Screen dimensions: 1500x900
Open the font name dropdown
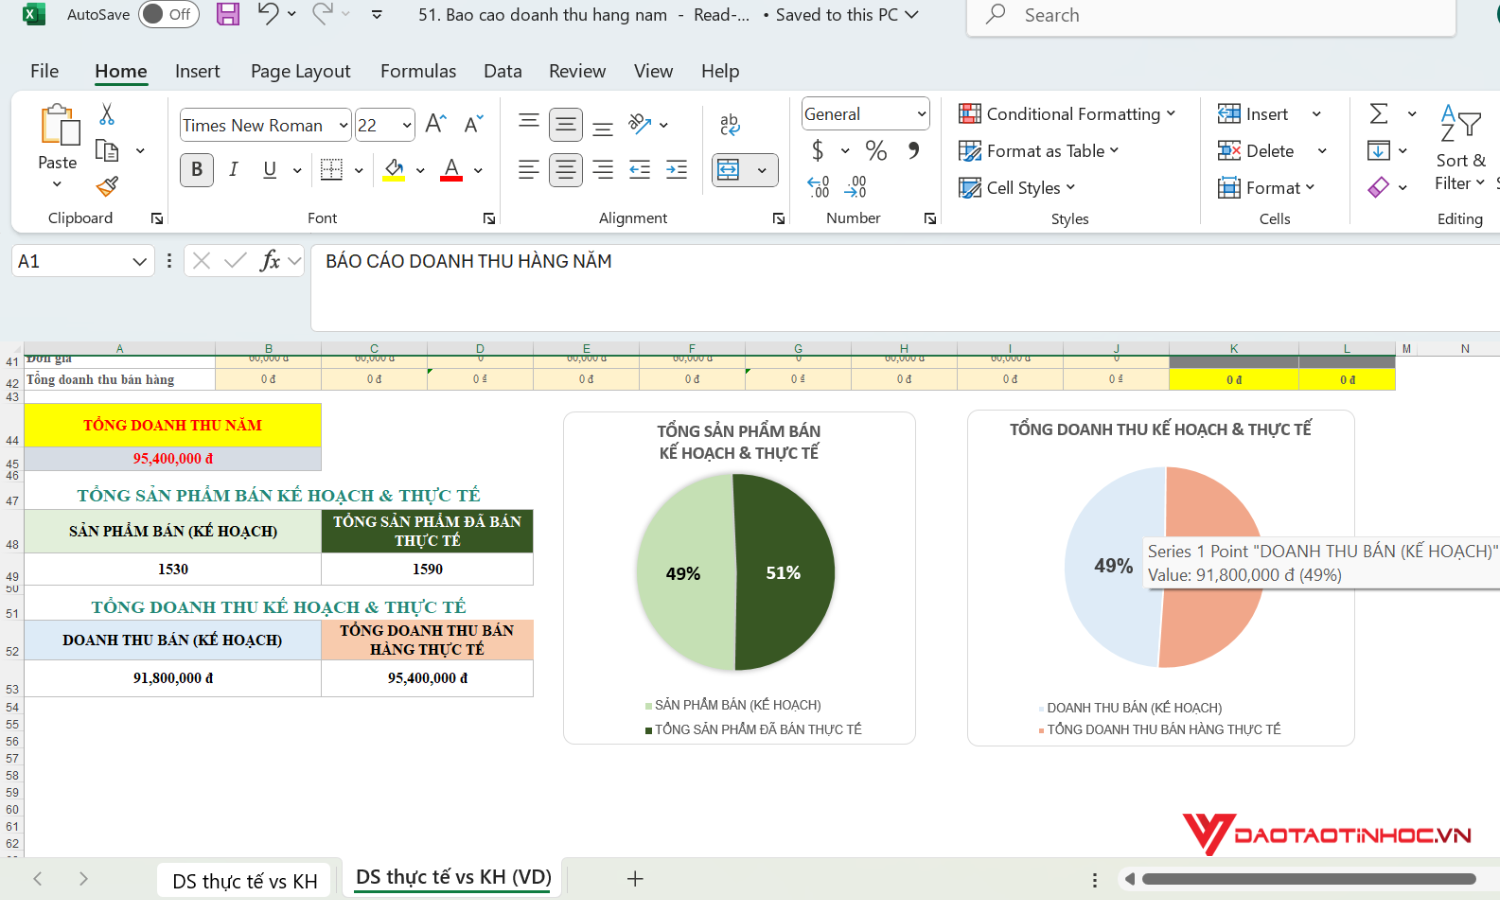pyautogui.click(x=343, y=125)
